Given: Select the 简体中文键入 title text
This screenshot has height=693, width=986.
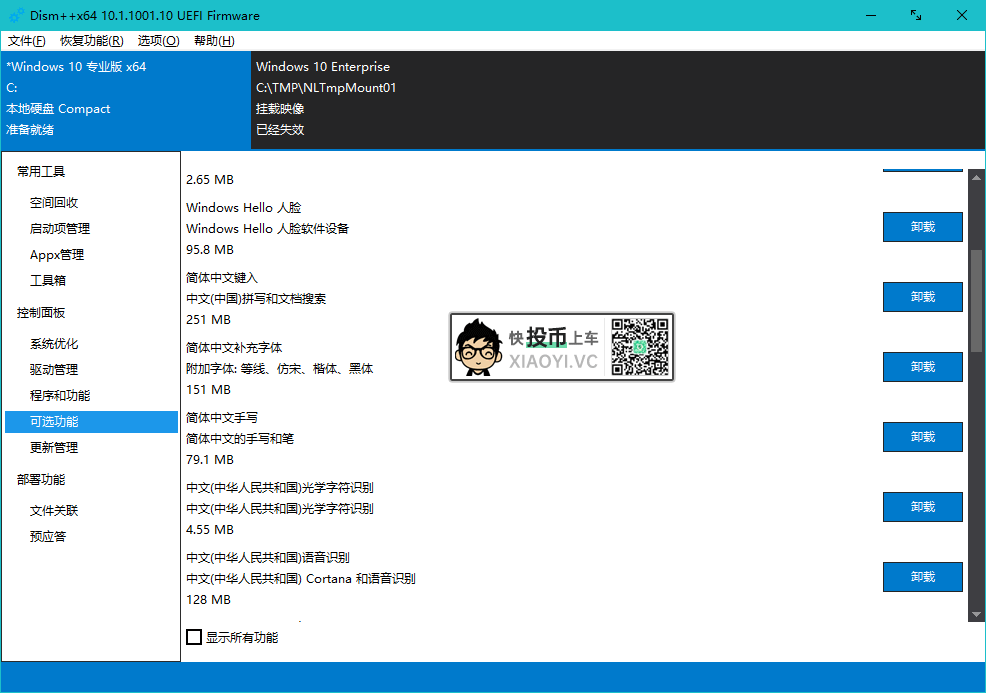Looking at the screenshot, I should coord(222,277).
